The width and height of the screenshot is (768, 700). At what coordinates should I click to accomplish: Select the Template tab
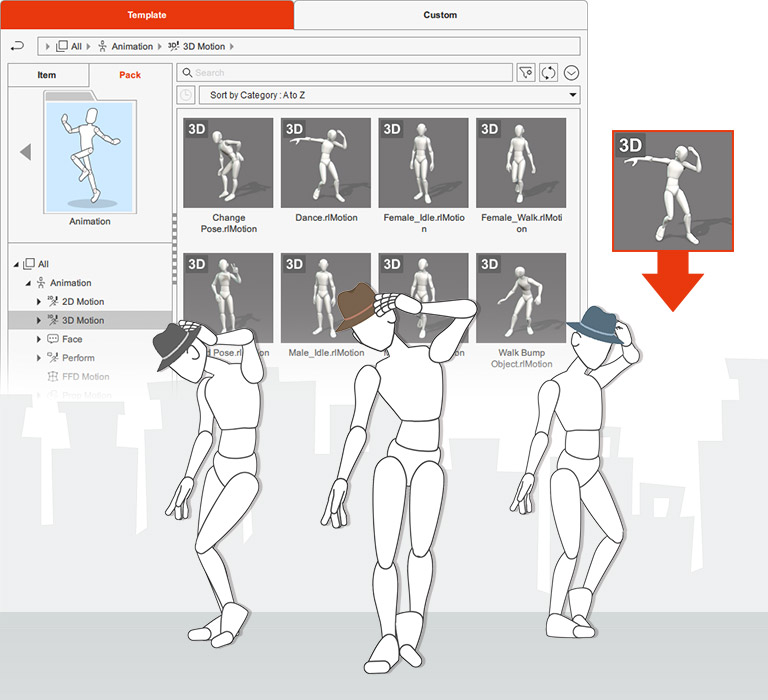(x=146, y=15)
